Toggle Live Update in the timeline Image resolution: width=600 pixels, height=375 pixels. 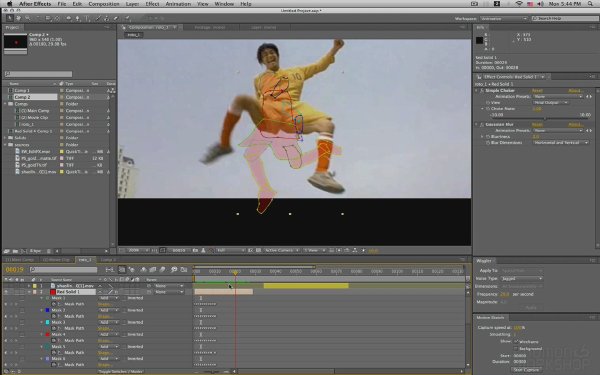click(122, 270)
